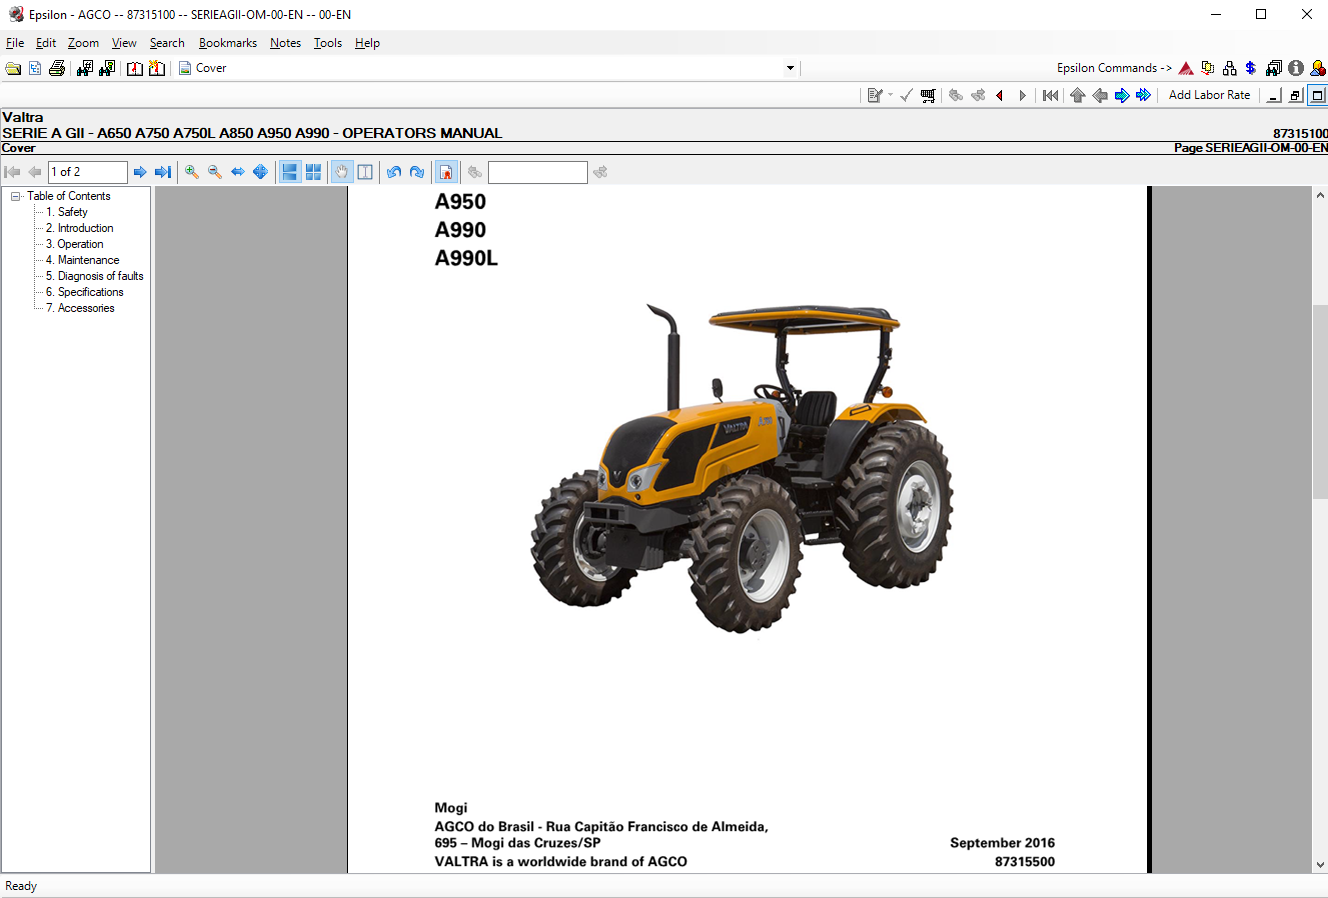The width and height of the screenshot is (1328, 898).
Task: Restore the inner document window
Action: point(1295,96)
